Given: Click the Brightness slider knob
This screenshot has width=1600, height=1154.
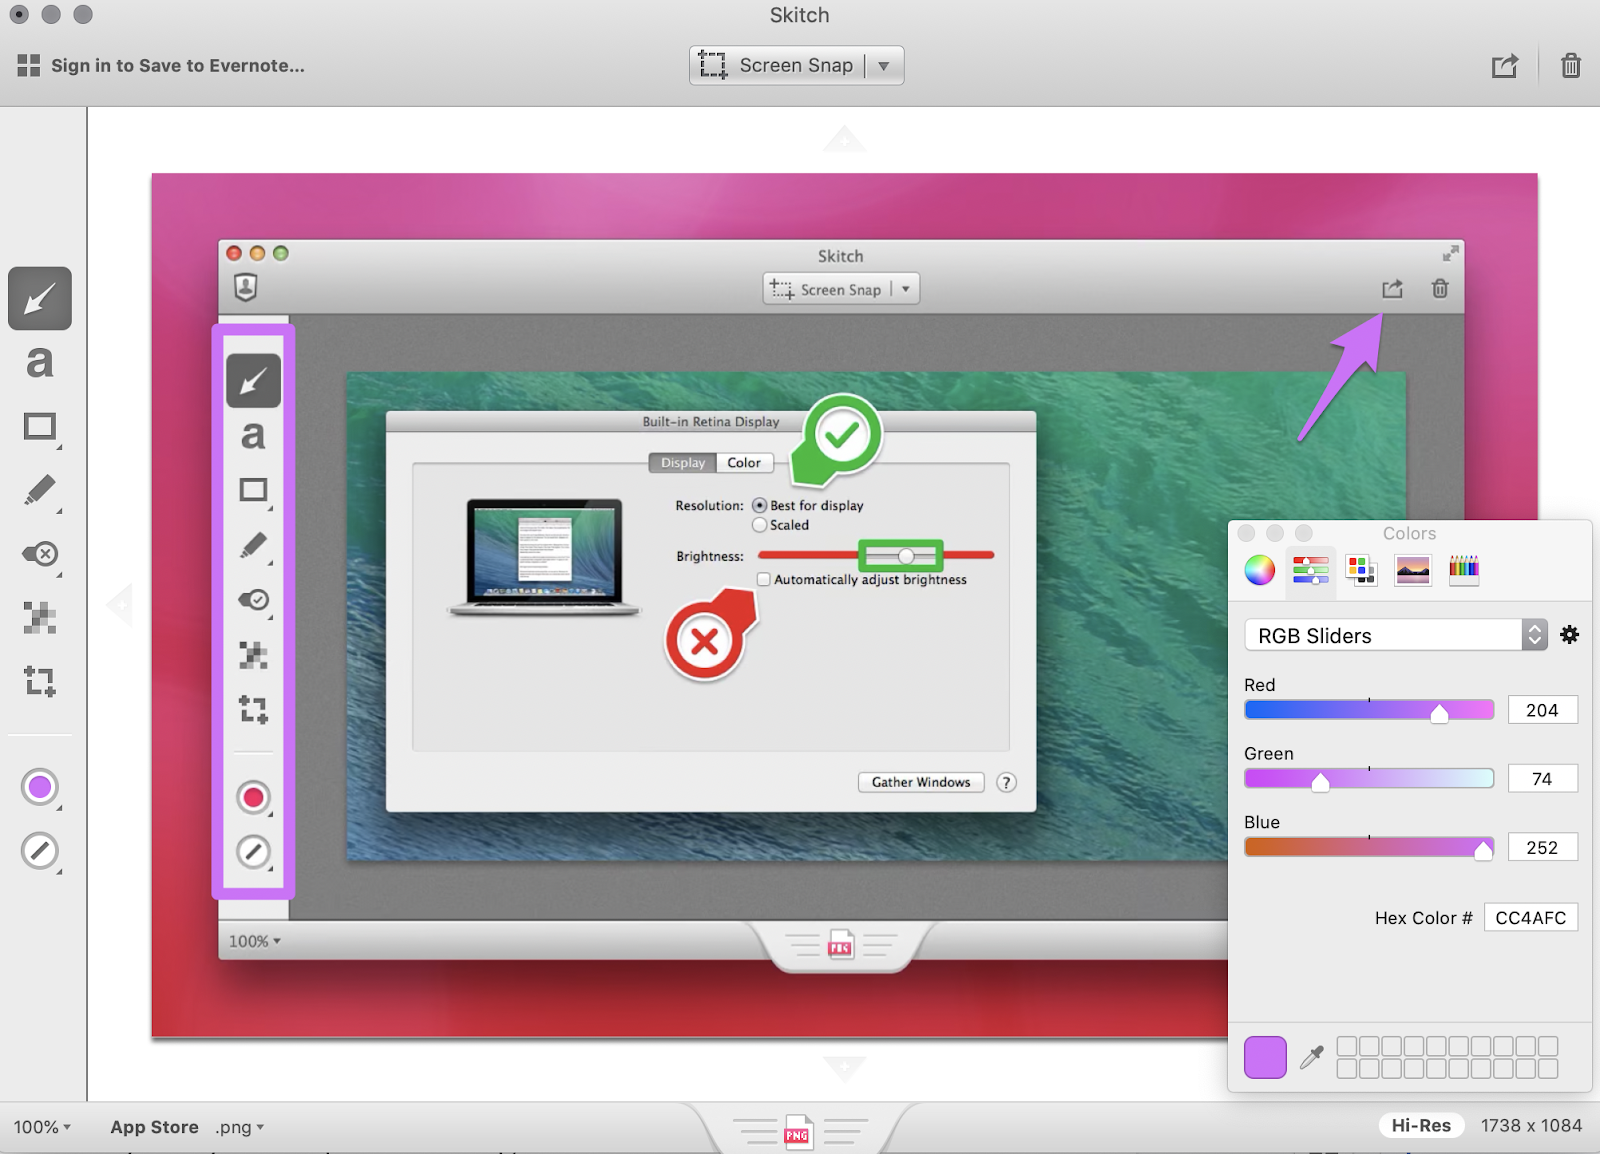Looking at the screenshot, I should tap(906, 556).
